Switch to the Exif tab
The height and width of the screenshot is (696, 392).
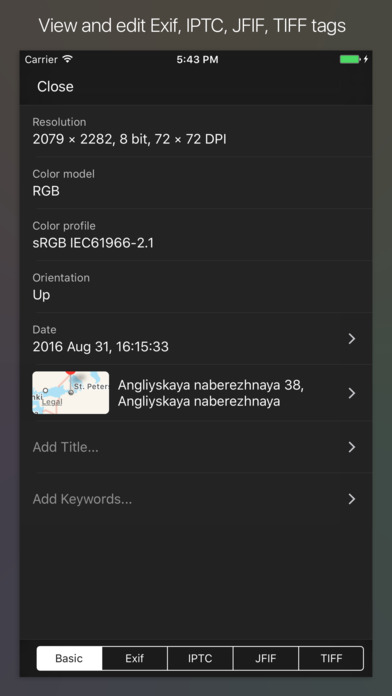click(135, 658)
